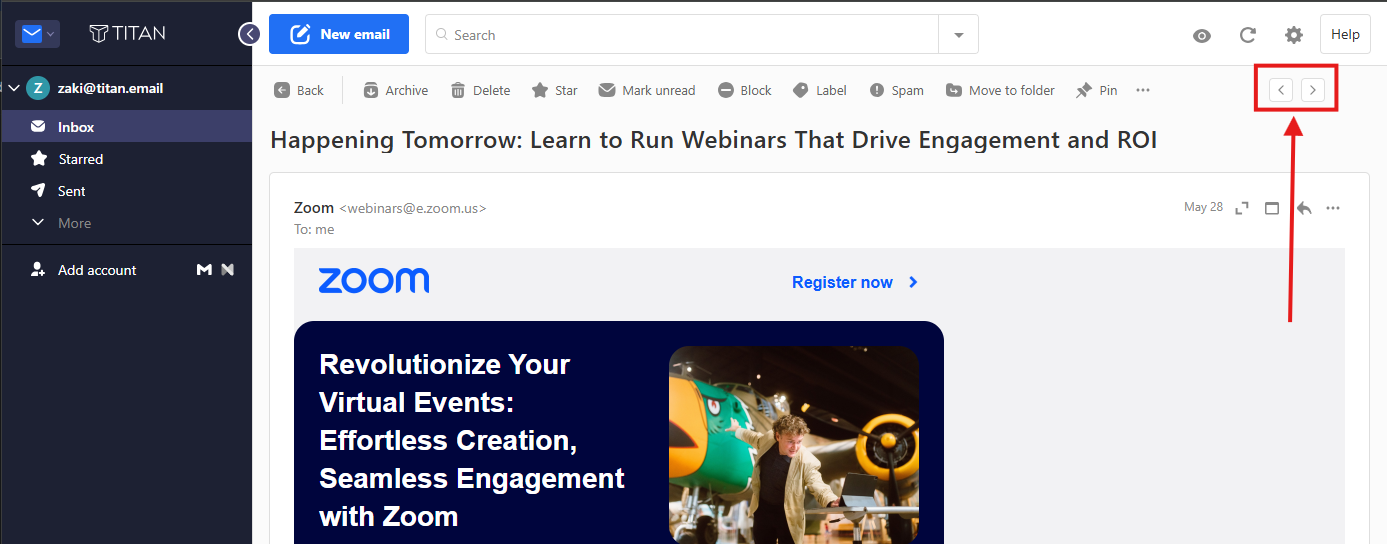Collapse the sidebar with the arrow button
The image size is (1387, 544).
(249, 34)
